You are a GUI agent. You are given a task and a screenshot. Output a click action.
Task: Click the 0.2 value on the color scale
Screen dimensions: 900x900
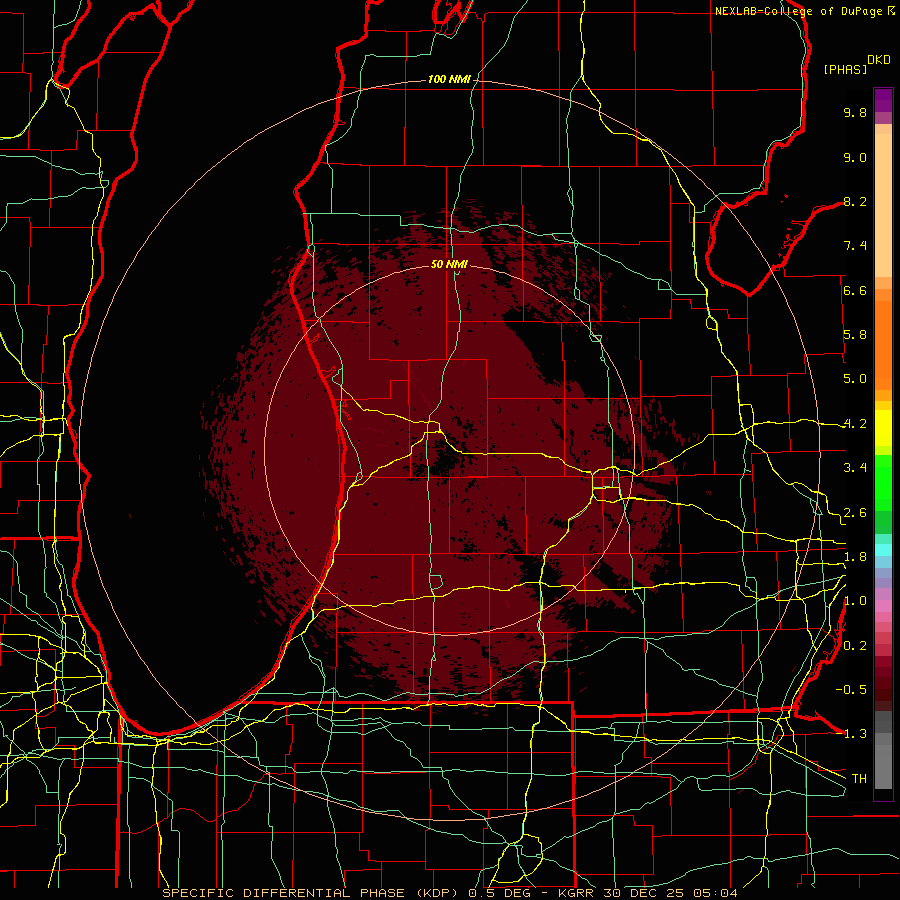[855, 646]
